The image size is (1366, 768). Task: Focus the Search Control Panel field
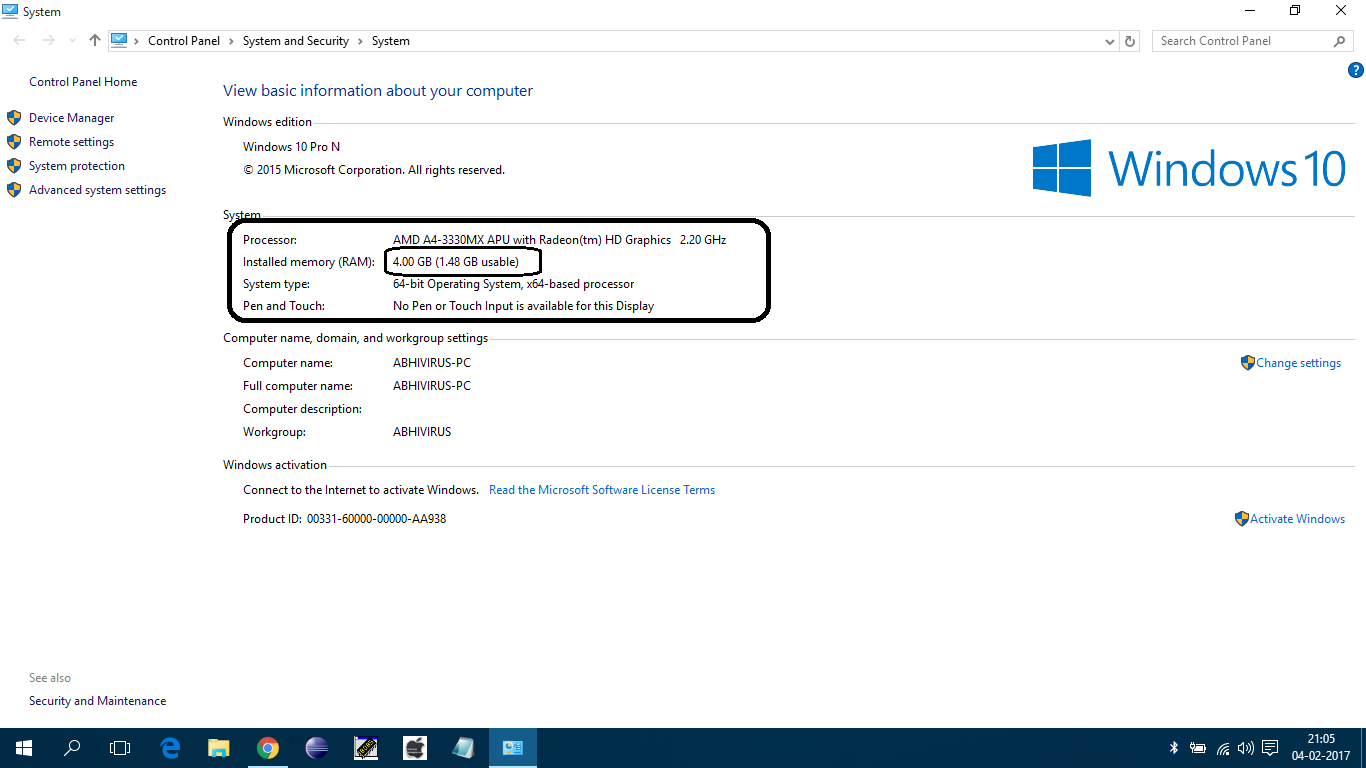(1253, 41)
